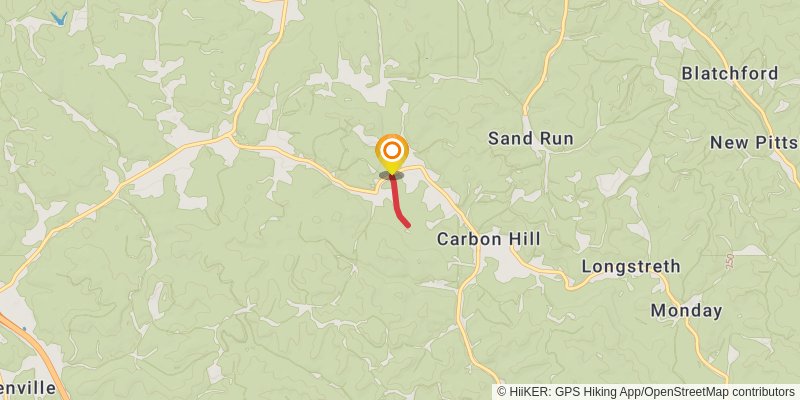Screen dimensions: 800x400
Task: Click the yellow road junction west of pin
Action: pyautogui.click(x=232, y=138)
